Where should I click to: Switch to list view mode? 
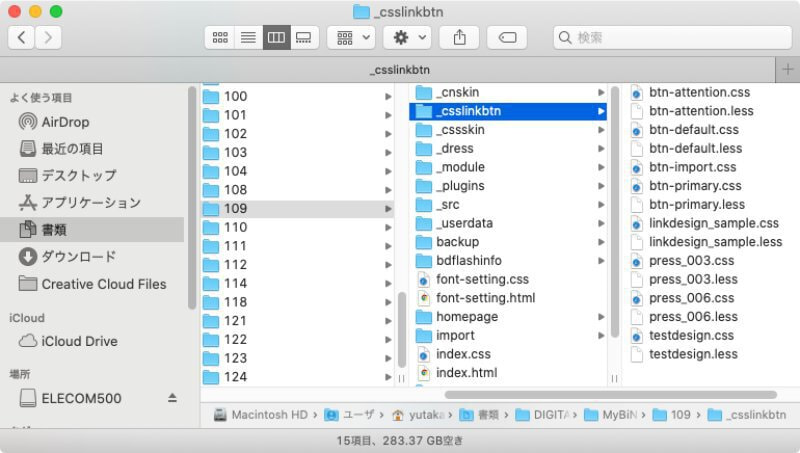(x=247, y=37)
